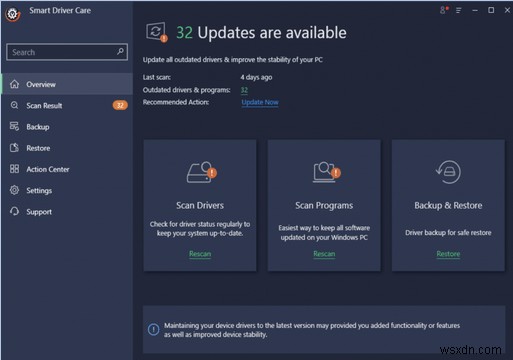Screen dimensions: 513x360
Task: Click Restore link under Backup & Restore
Action: pyautogui.click(x=448, y=254)
